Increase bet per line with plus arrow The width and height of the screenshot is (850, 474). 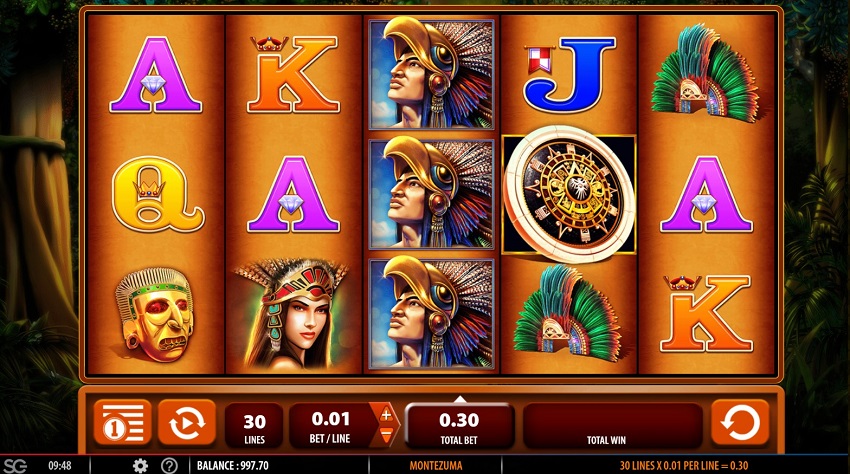[x=386, y=415]
